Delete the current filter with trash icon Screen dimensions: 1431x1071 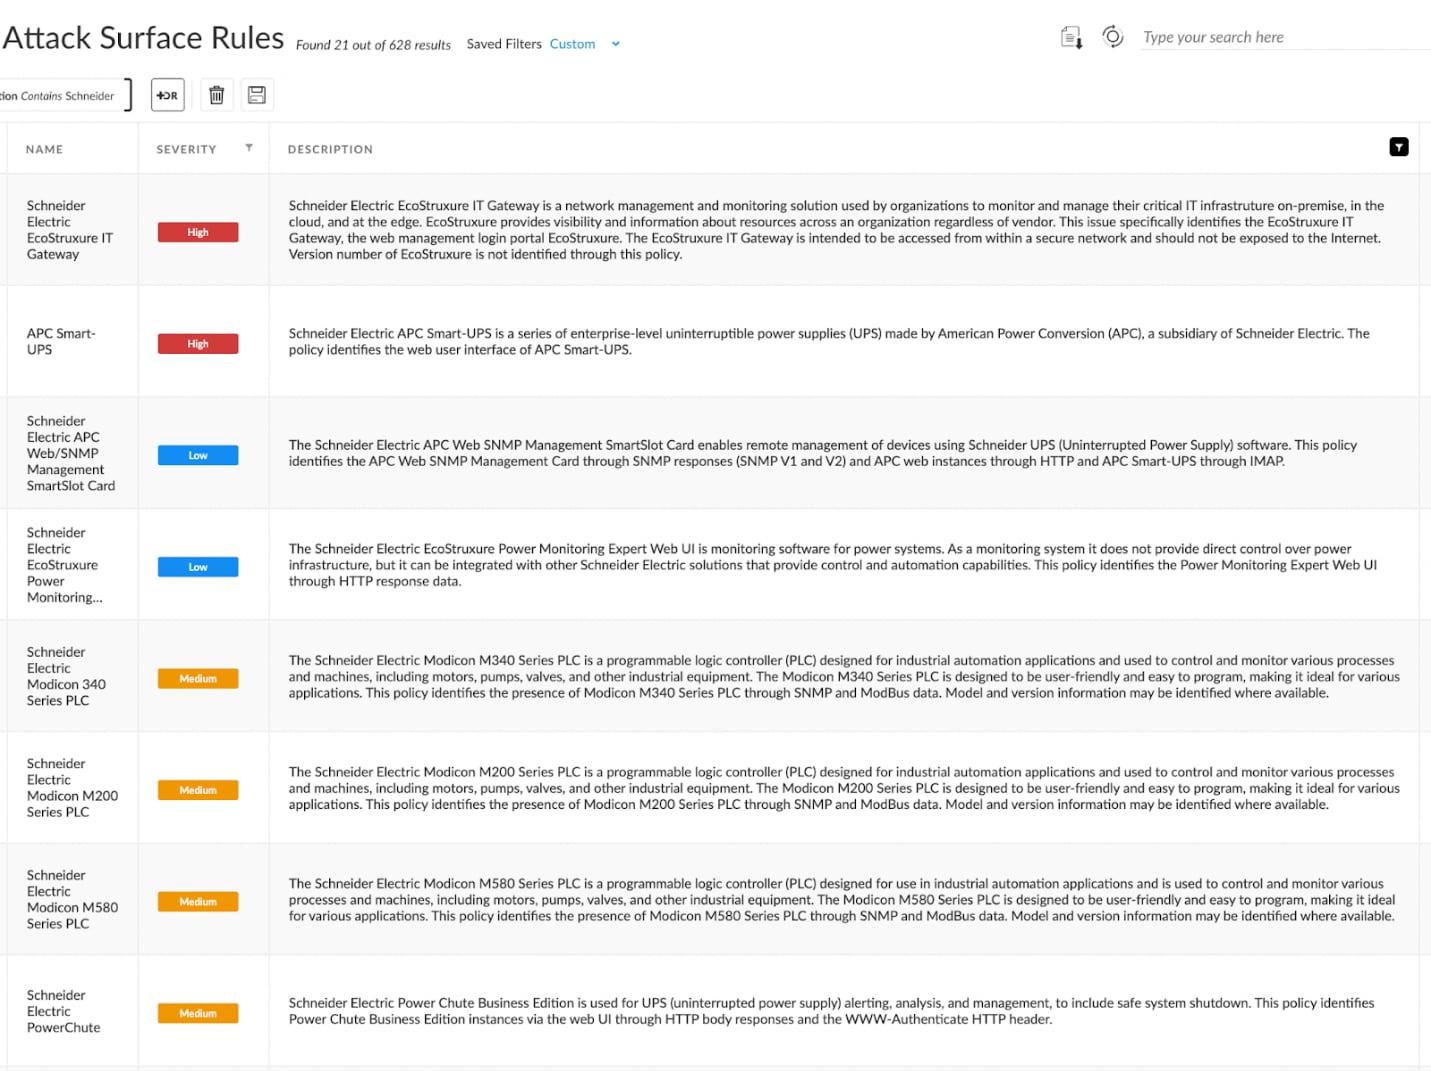point(216,95)
